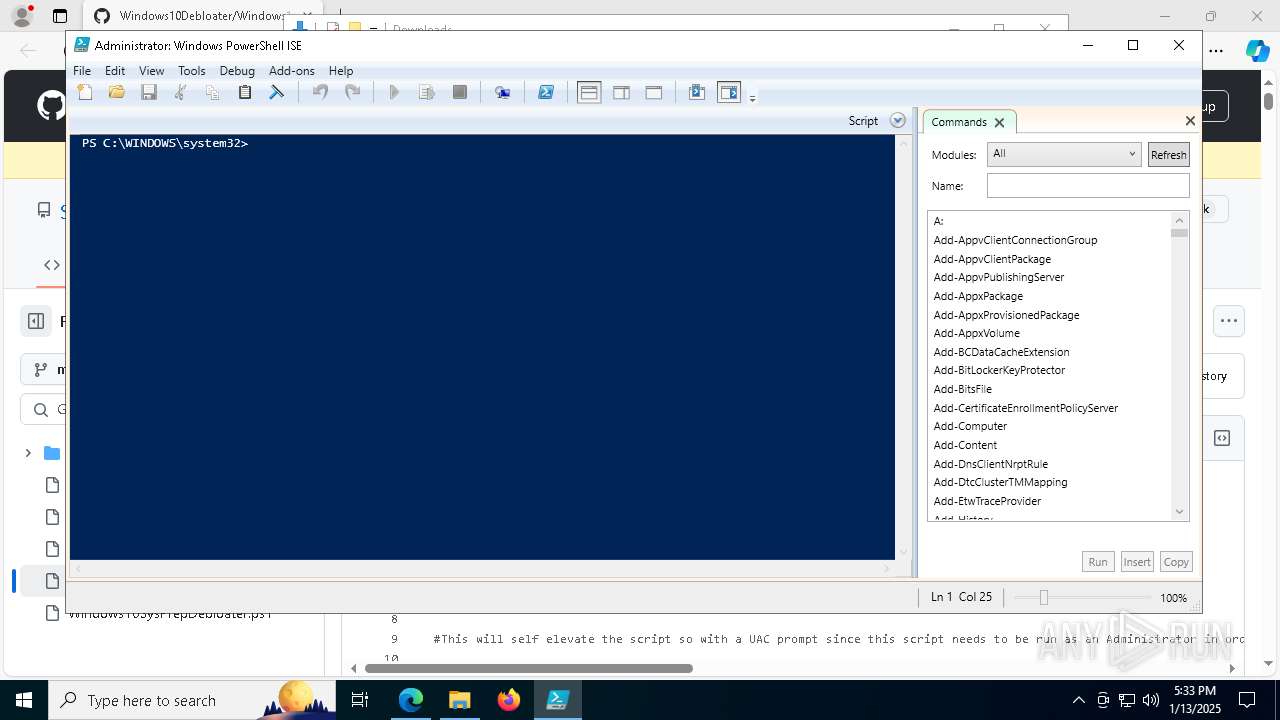Click the Cut scissors icon
The image size is (1280, 720).
click(181, 92)
